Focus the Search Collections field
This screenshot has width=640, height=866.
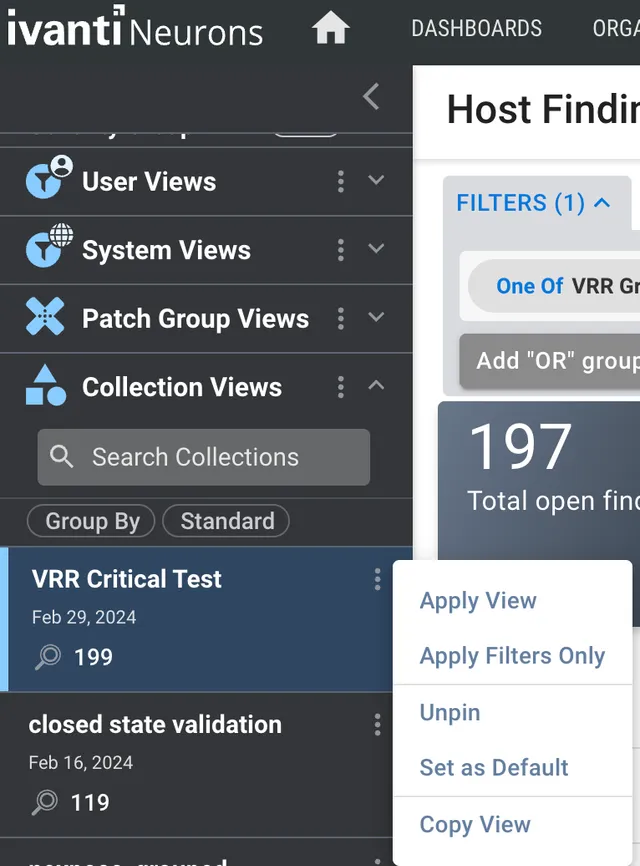[x=204, y=457]
